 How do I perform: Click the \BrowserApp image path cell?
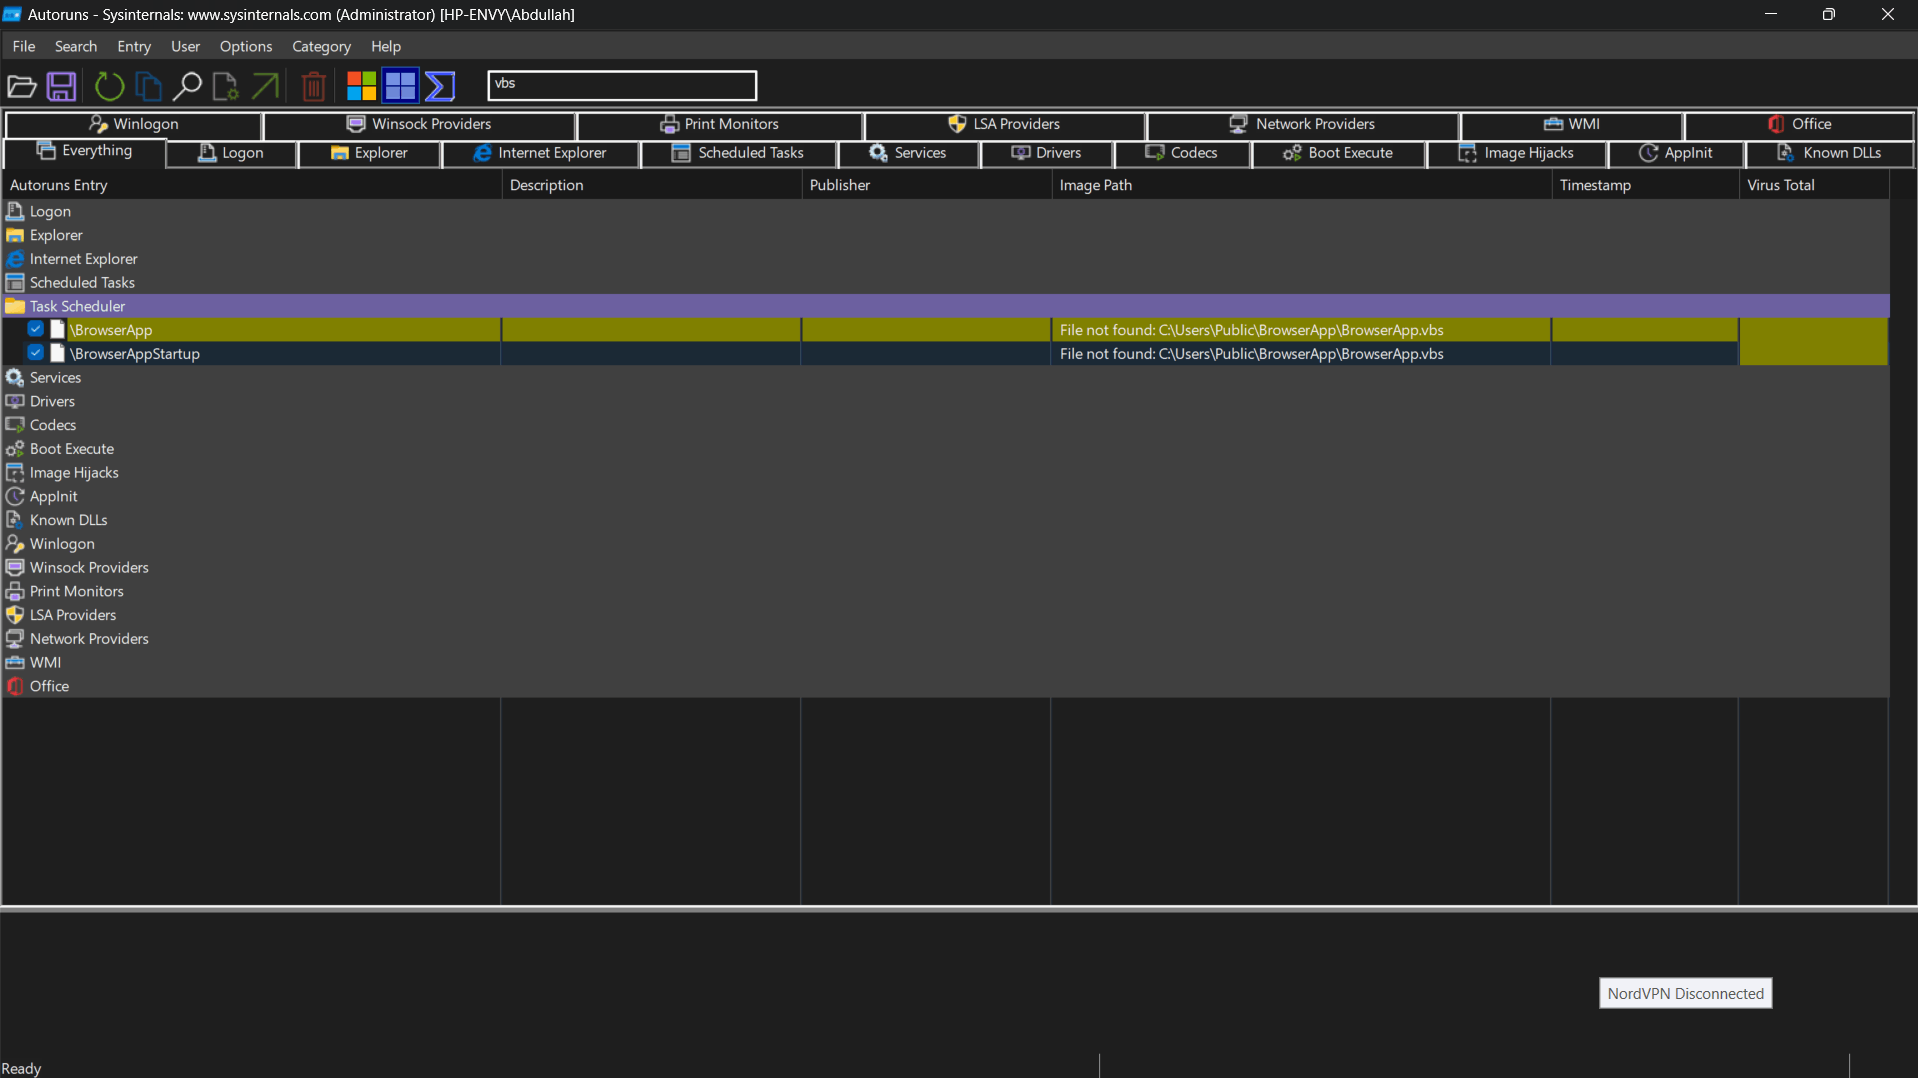(x=1300, y=330)
